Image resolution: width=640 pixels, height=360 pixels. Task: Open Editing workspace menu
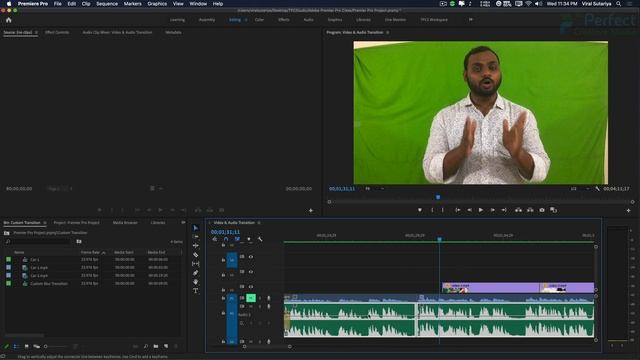[246, 20]
